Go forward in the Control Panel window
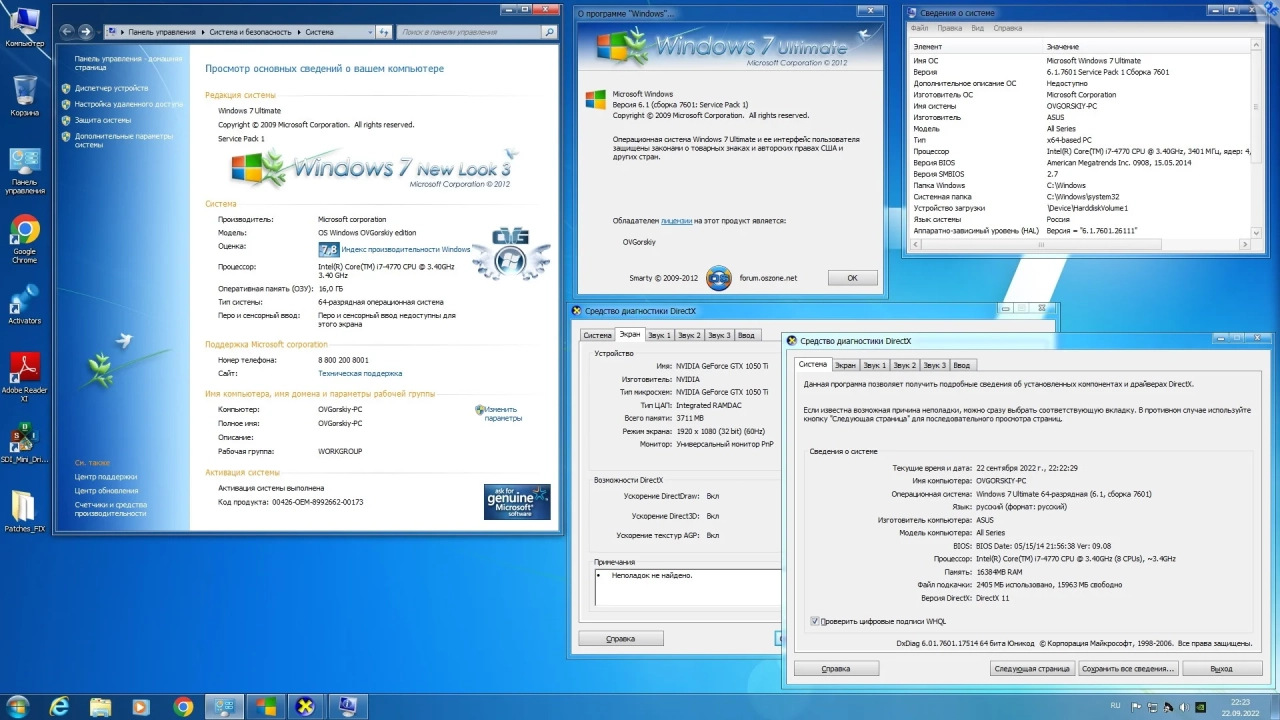 85,32
